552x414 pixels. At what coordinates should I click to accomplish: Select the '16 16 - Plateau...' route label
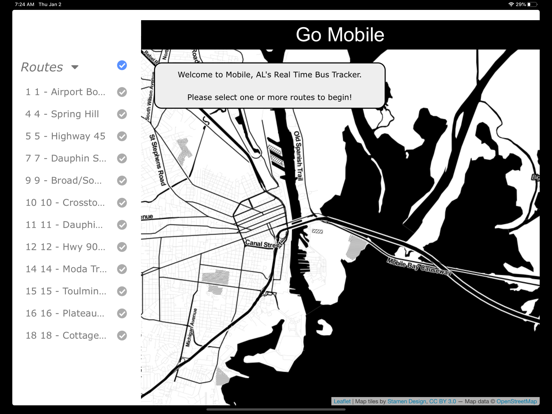coord(65,313)
